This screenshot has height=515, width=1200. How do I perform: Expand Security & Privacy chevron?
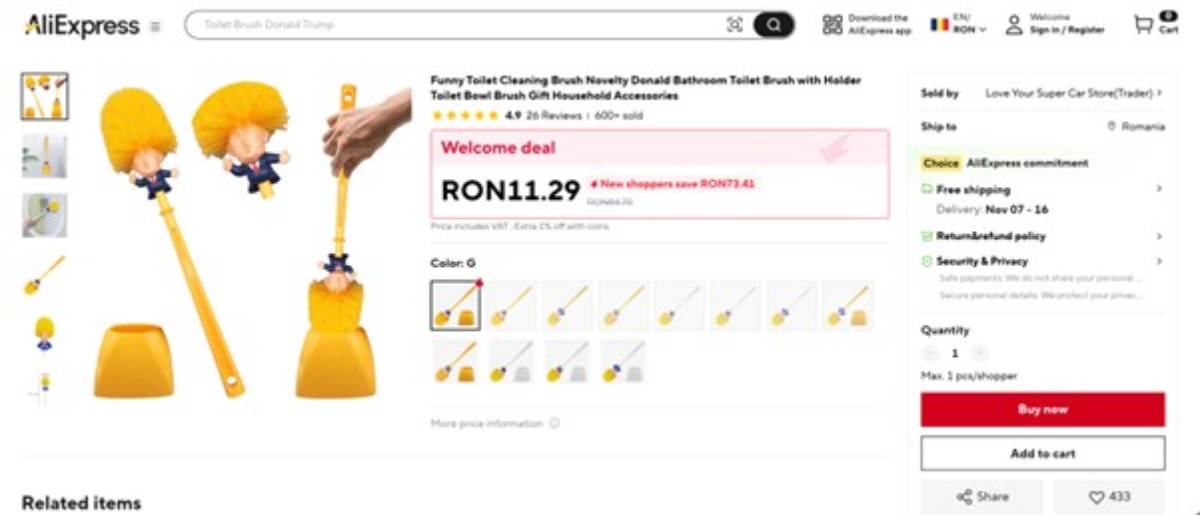click(x=1159, y=261)
